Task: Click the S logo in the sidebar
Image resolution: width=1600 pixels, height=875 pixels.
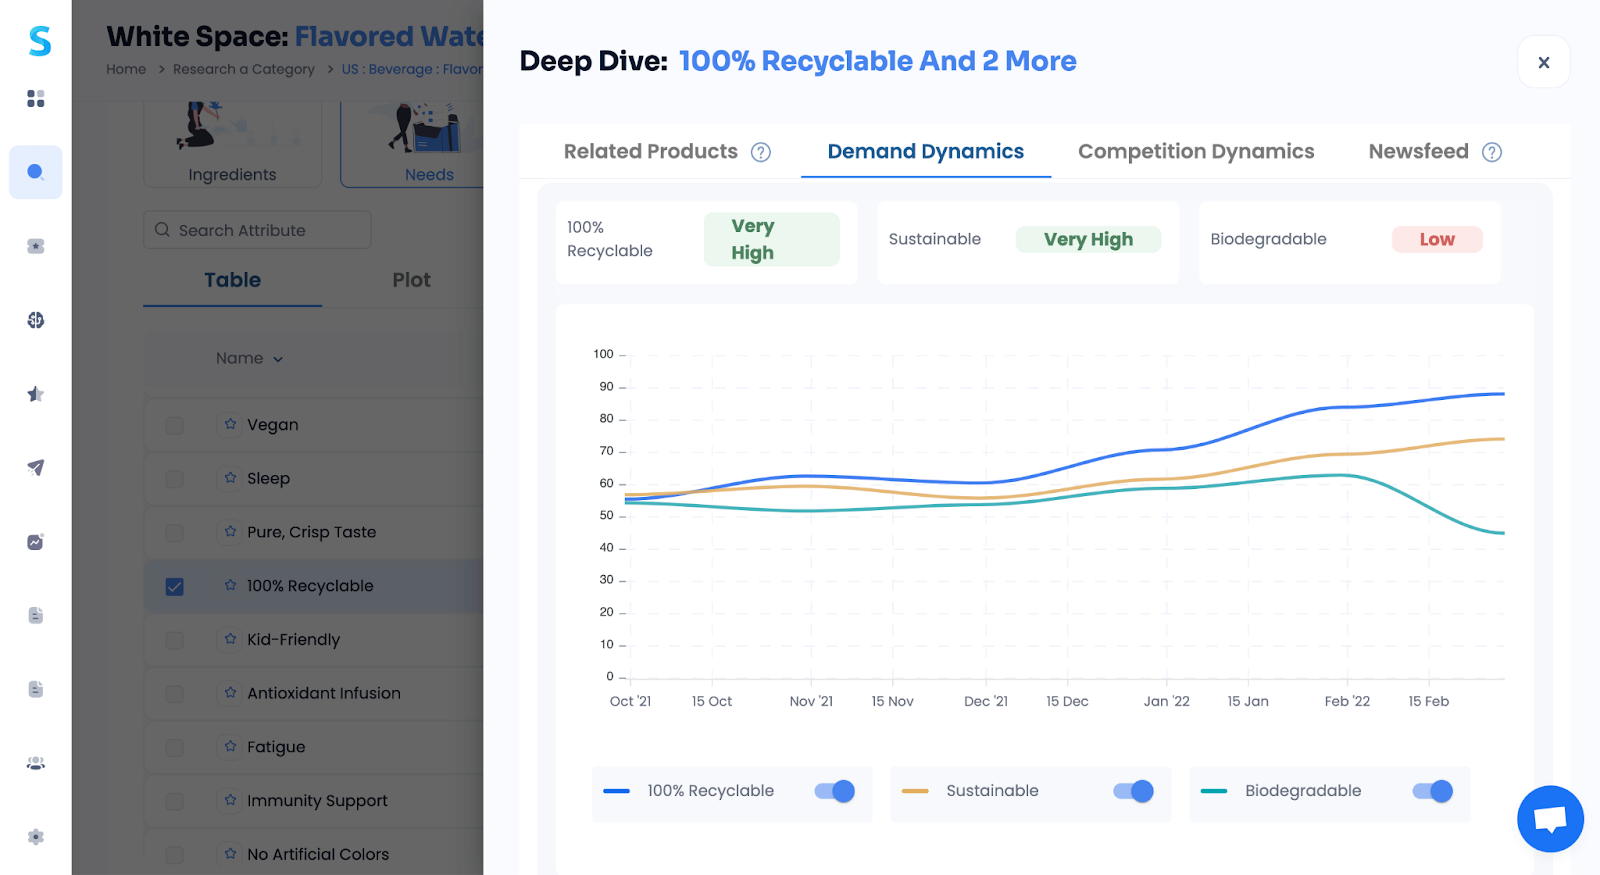Action: click(39, 41)
